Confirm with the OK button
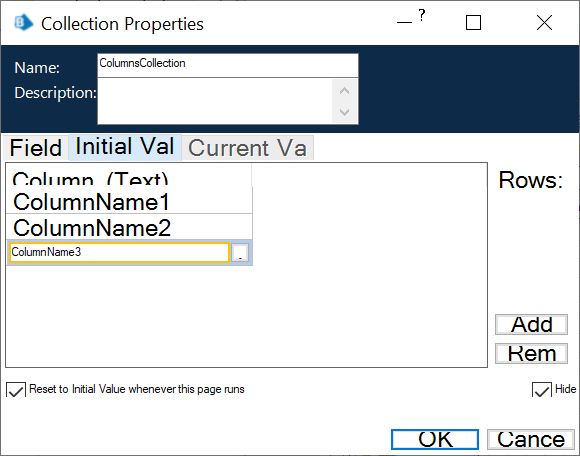The image size is (580, 456). 435,439
